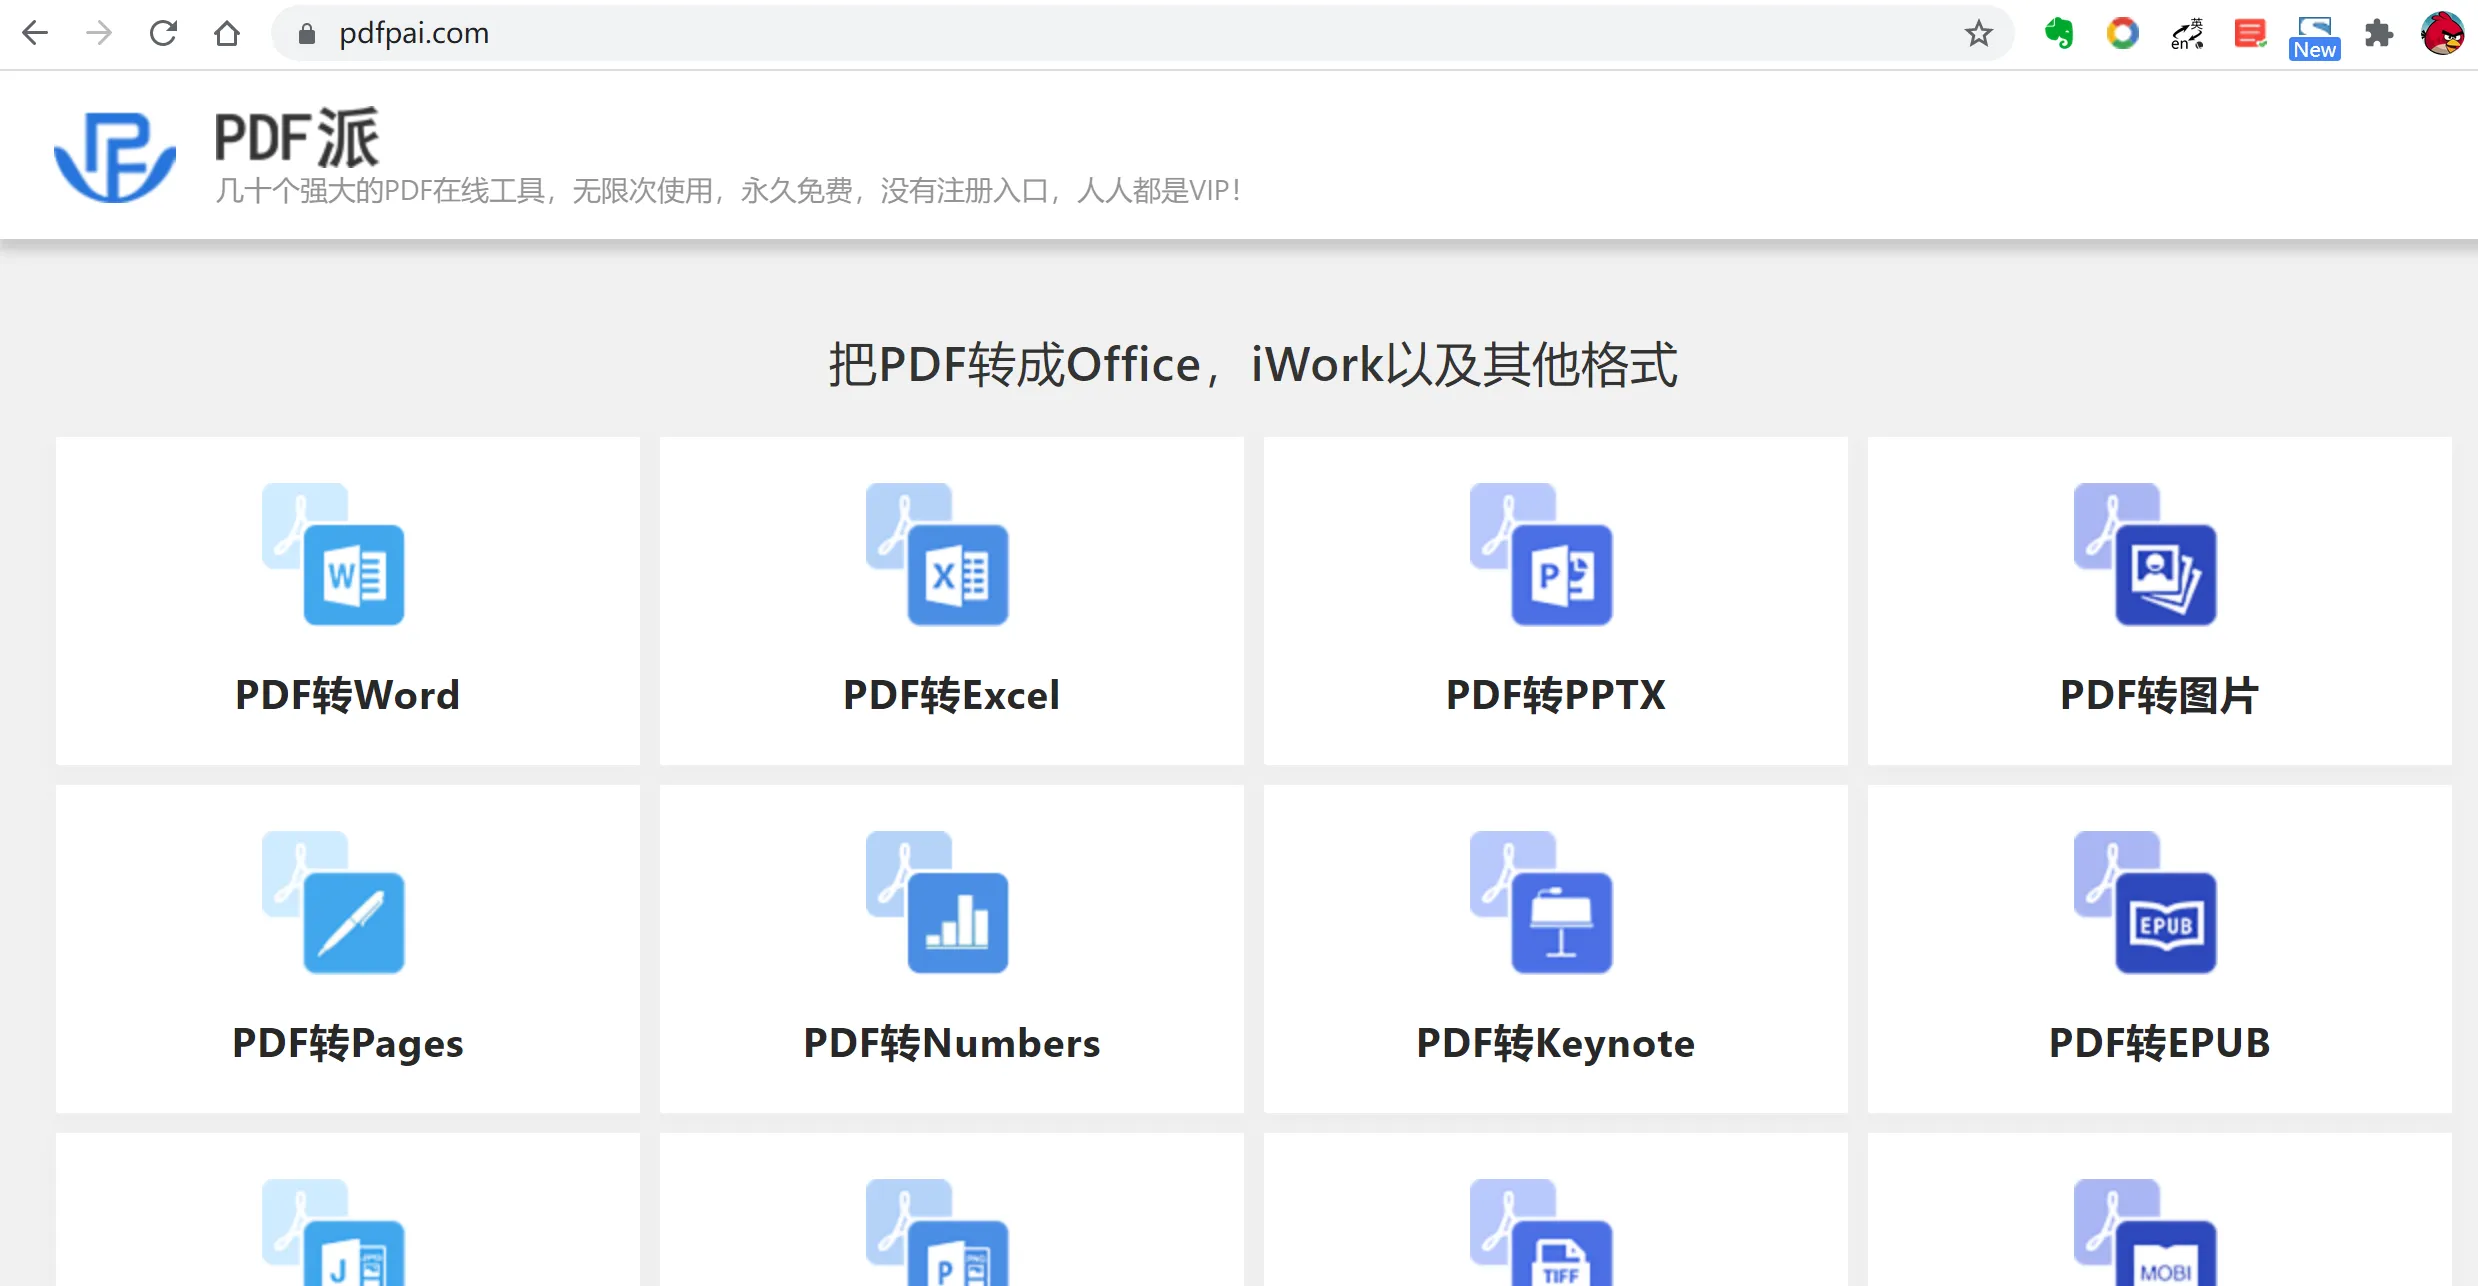The width and height of the screenshot is (2478, 1286).
Task: Click the PDF to PNG icon with P
Action: pos(937,1232)
